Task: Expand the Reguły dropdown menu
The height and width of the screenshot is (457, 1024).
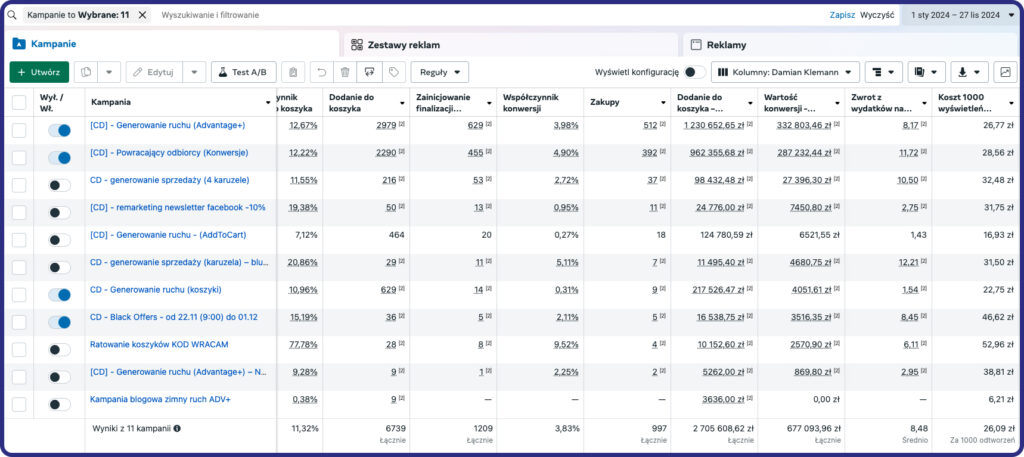Action: tap(439, 72)
